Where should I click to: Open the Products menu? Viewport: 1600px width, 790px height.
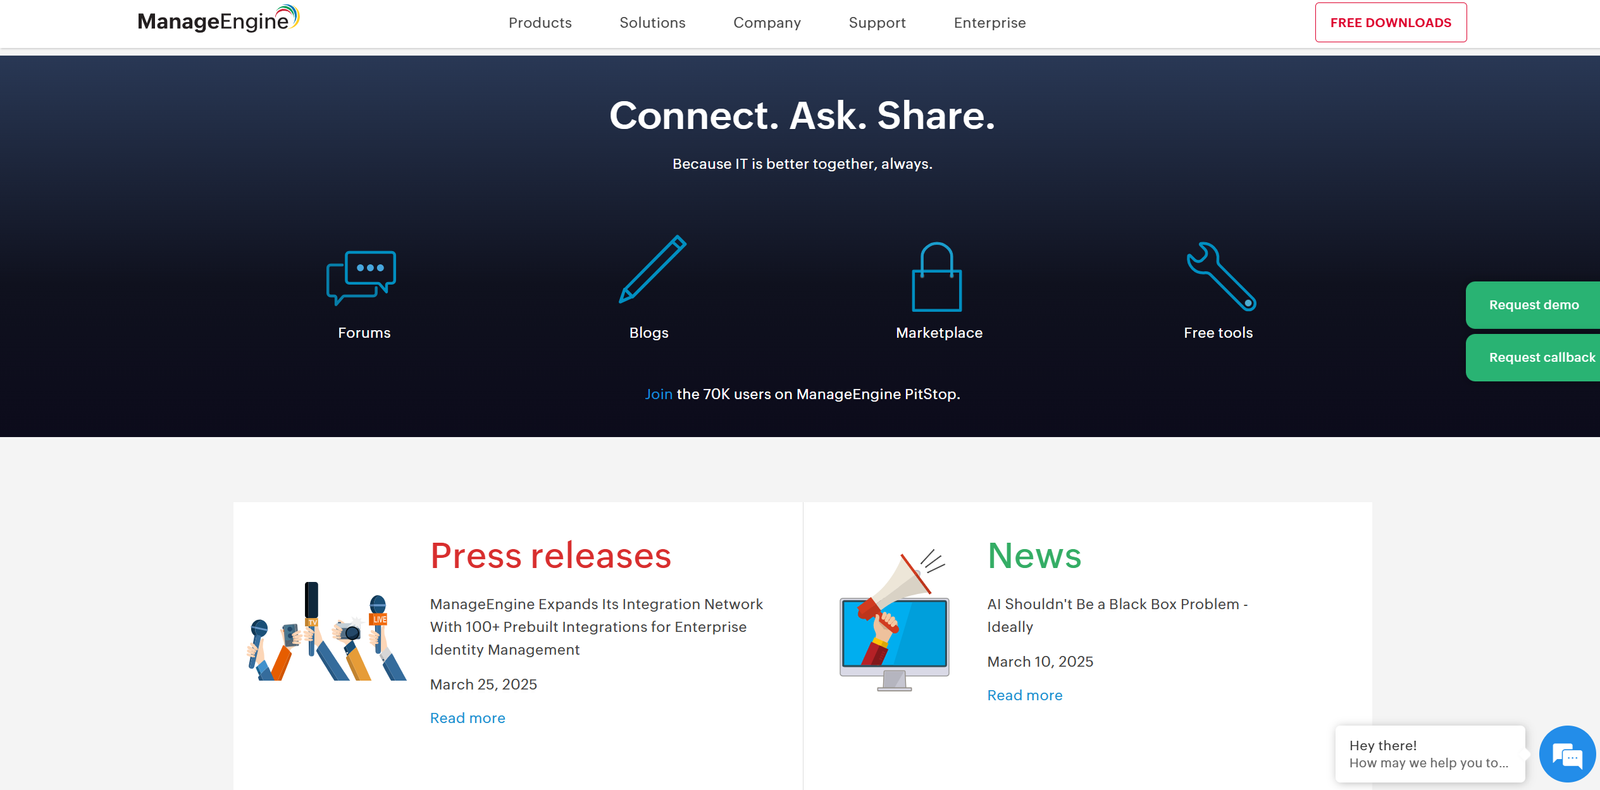(540, 23)
